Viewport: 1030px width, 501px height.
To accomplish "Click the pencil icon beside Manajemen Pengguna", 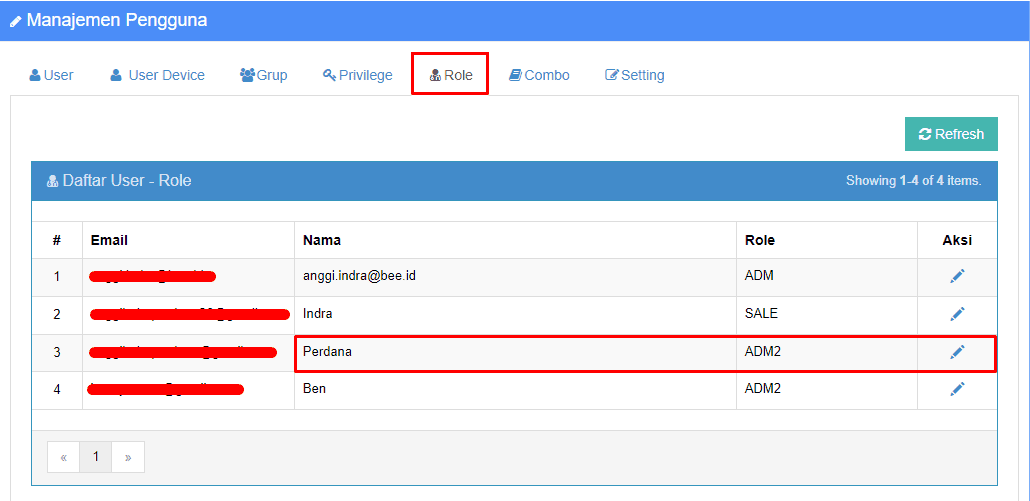I will (16, 21).
